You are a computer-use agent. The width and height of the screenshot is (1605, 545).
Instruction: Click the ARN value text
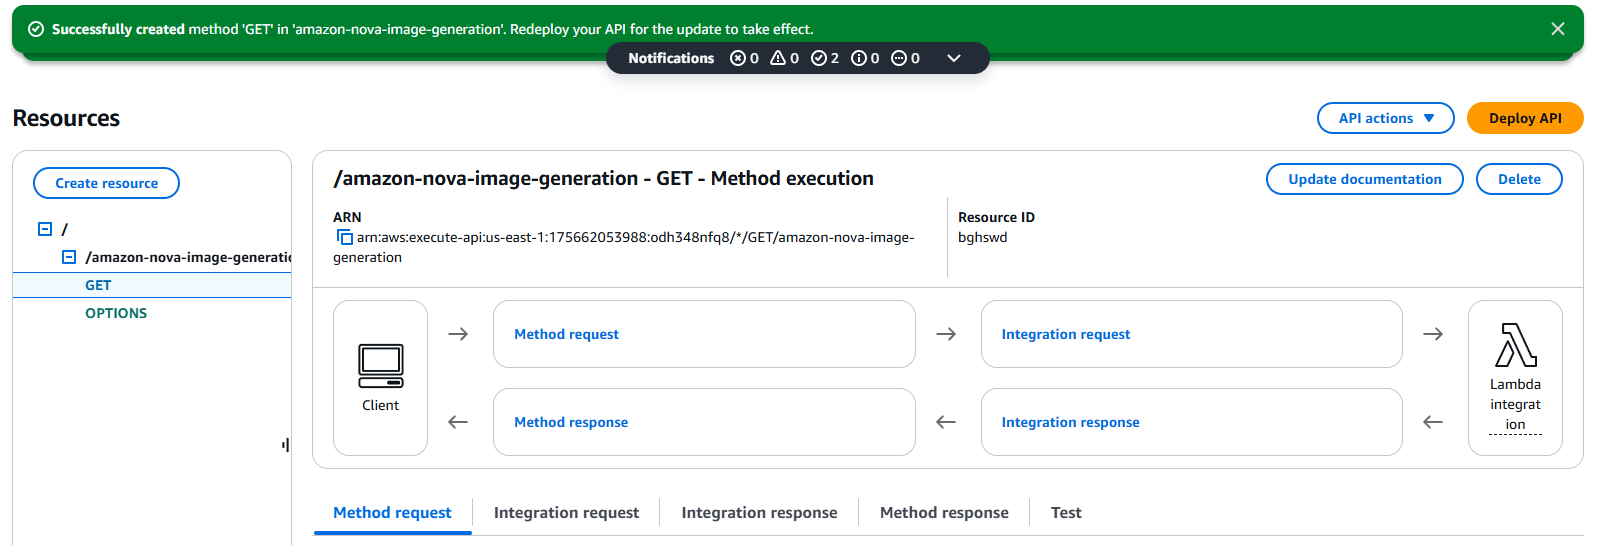[x=624, y=247]
